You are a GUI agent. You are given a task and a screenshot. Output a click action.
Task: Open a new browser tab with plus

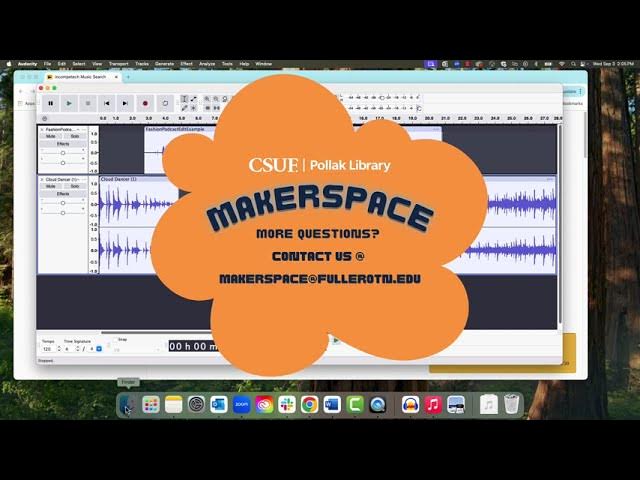[x=128, y=77]
